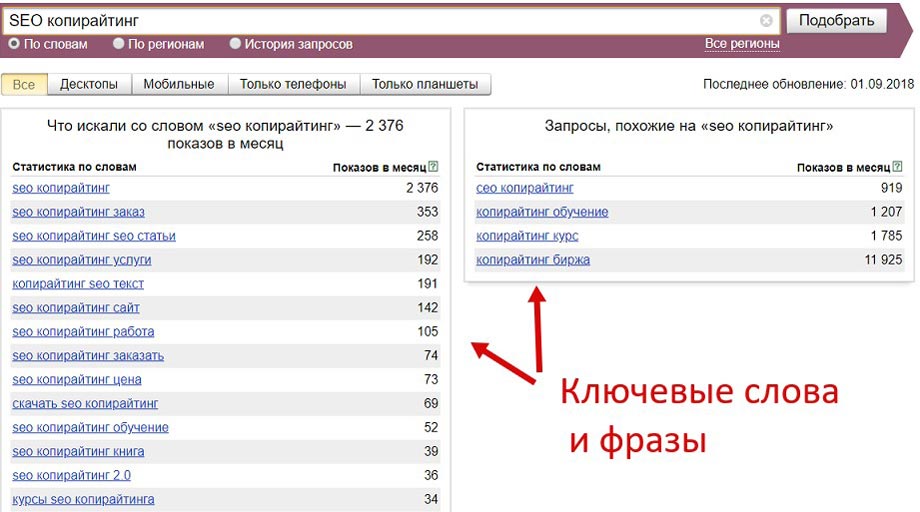The height and width of the screenshot is (512, 920).
Task: Click the 353 impressions value
Action: click(x=428, y=212)
